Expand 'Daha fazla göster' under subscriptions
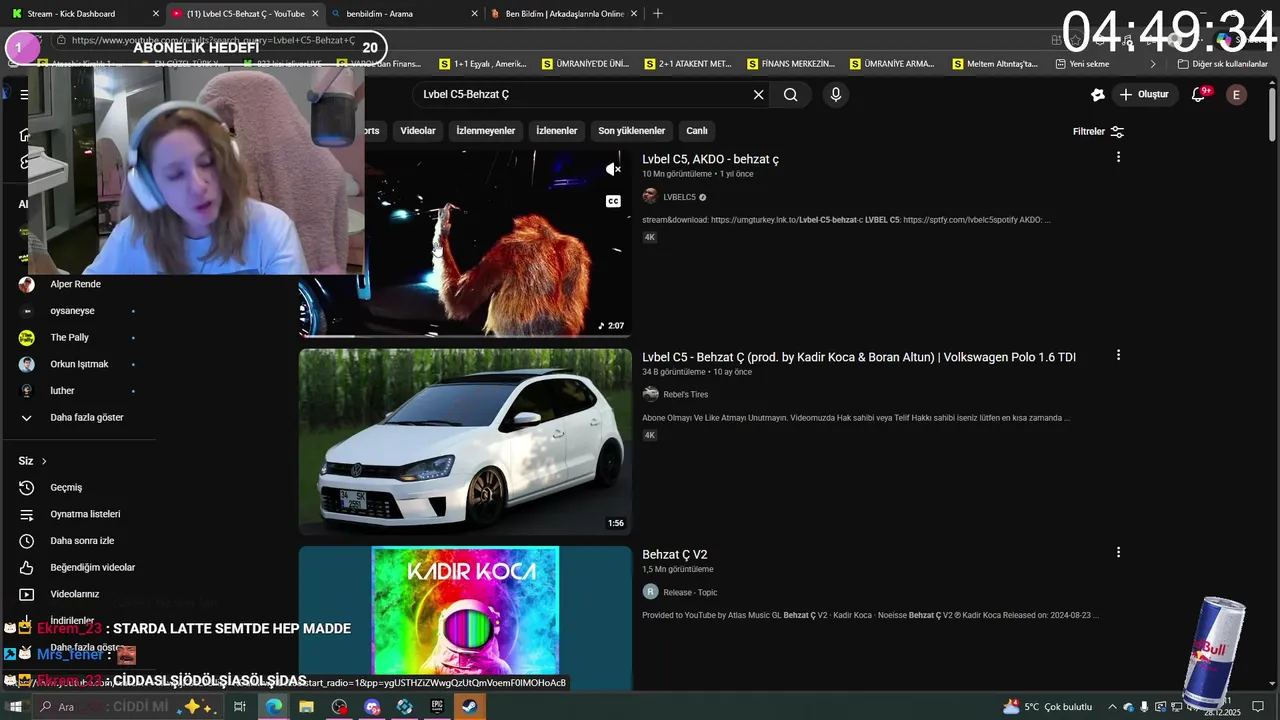Image resolution: width=1280 pixels, height=720 pixels. [x=87, y=417]
